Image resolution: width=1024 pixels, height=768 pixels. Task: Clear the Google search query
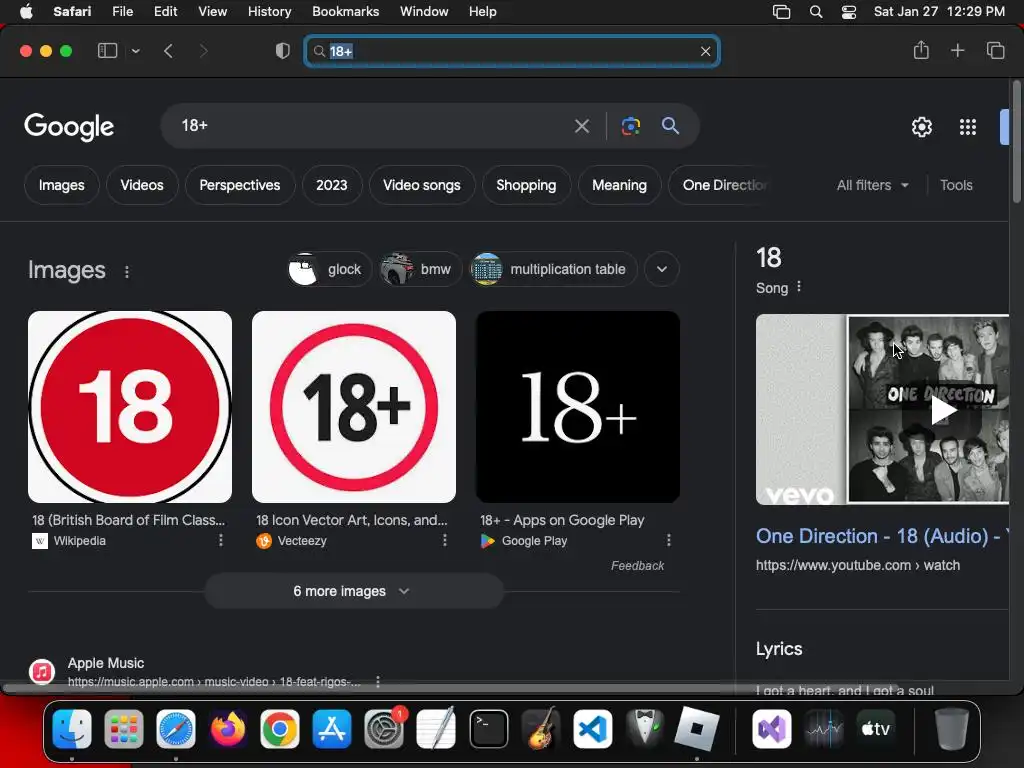click(581, 126)
